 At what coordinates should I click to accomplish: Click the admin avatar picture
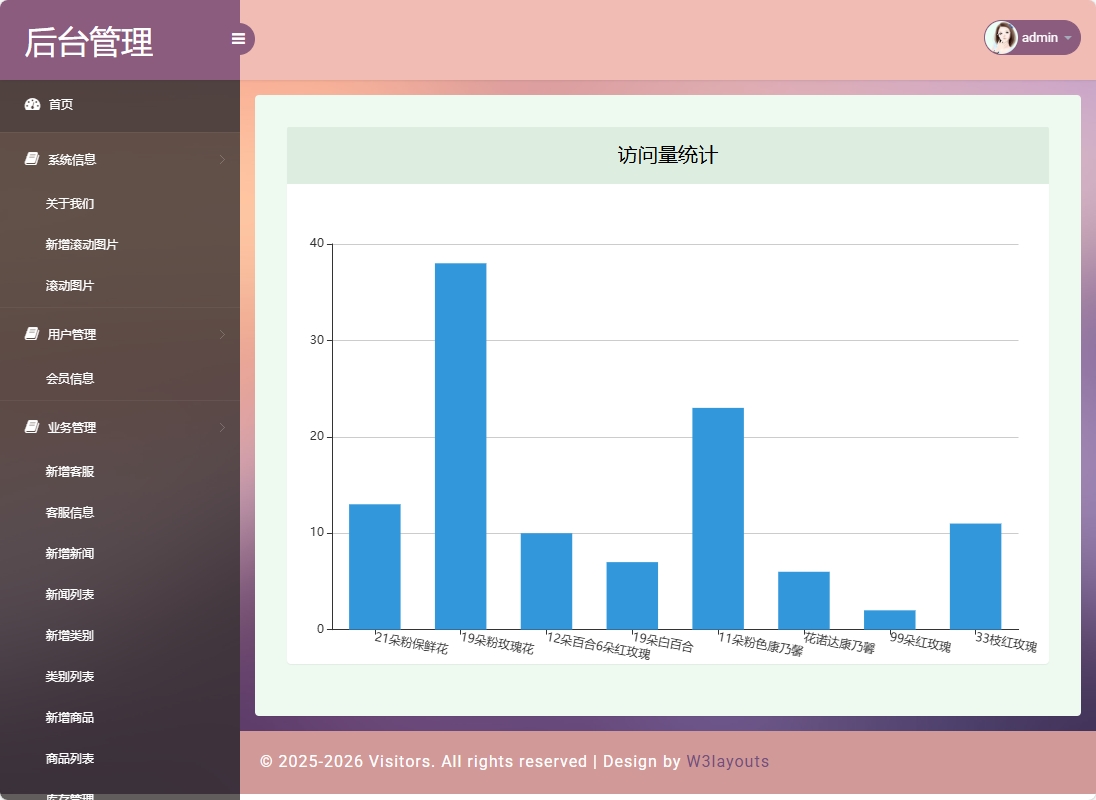1001,38
